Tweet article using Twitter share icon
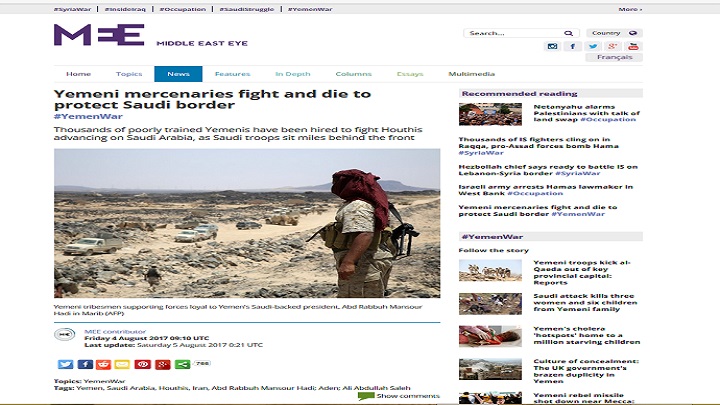The image size is (720, 405). [x=65, y=364]
